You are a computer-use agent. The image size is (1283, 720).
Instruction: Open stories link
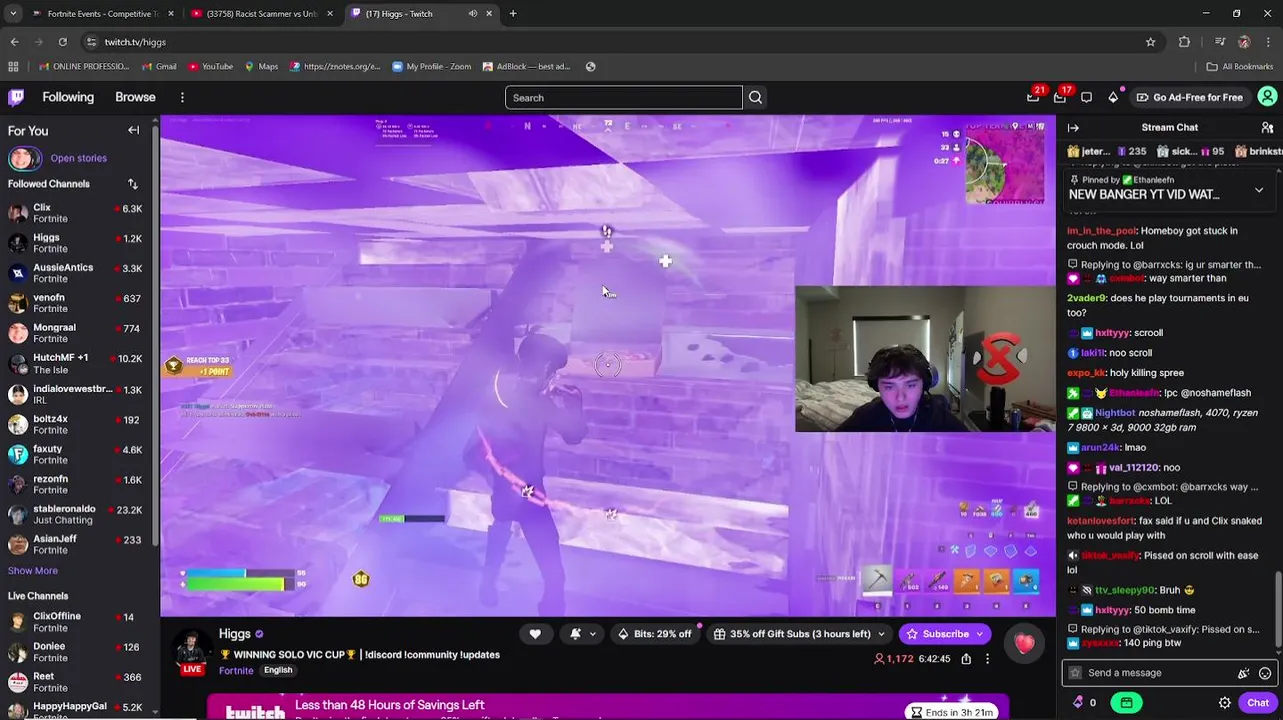point(79,158)
